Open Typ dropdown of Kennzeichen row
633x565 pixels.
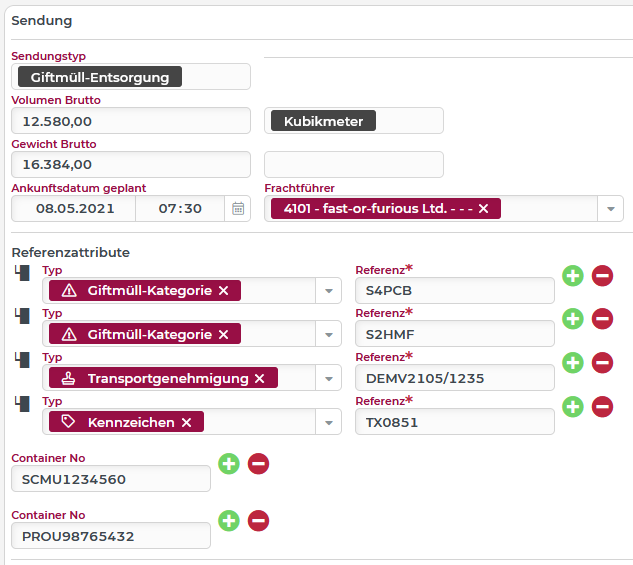tap(329, 422)
